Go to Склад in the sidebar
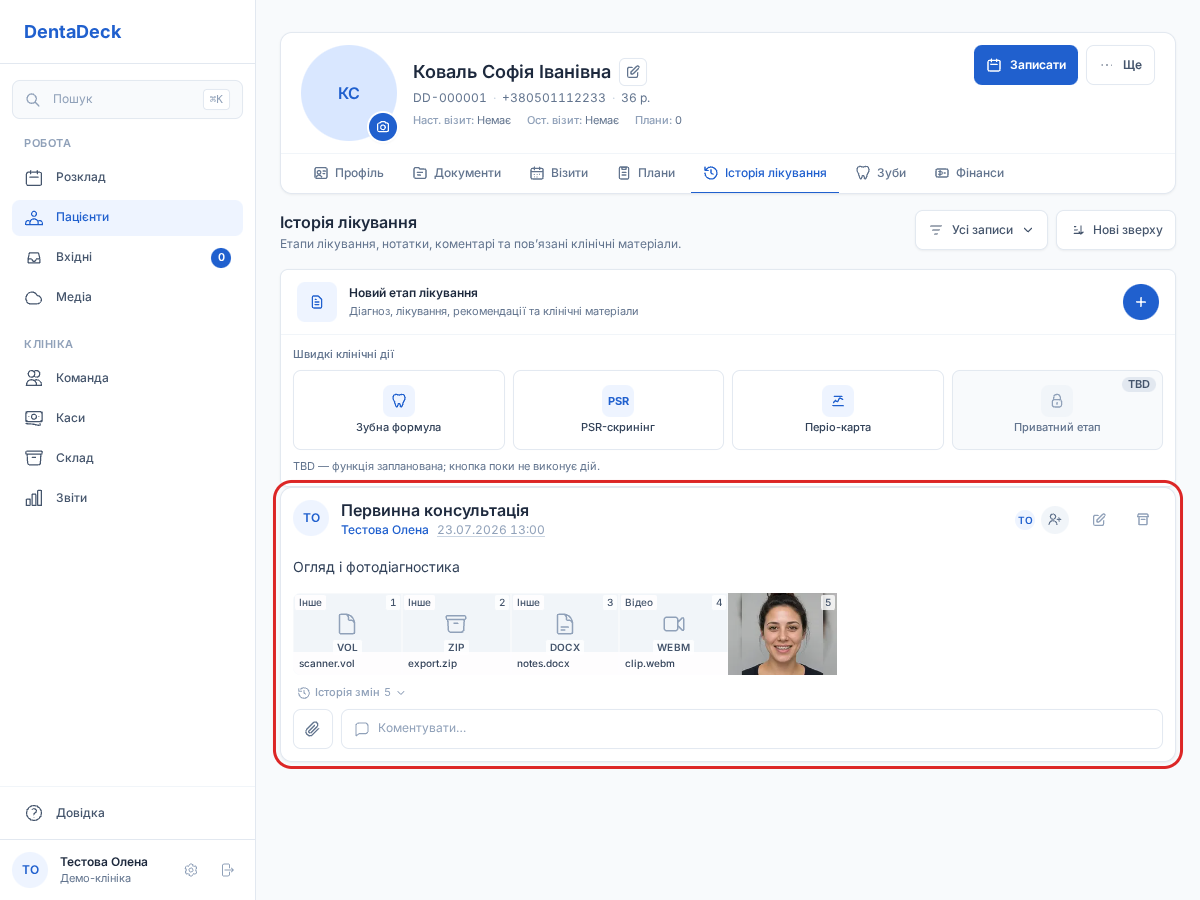Screen dimensions: 1200x900 point(127,458)
